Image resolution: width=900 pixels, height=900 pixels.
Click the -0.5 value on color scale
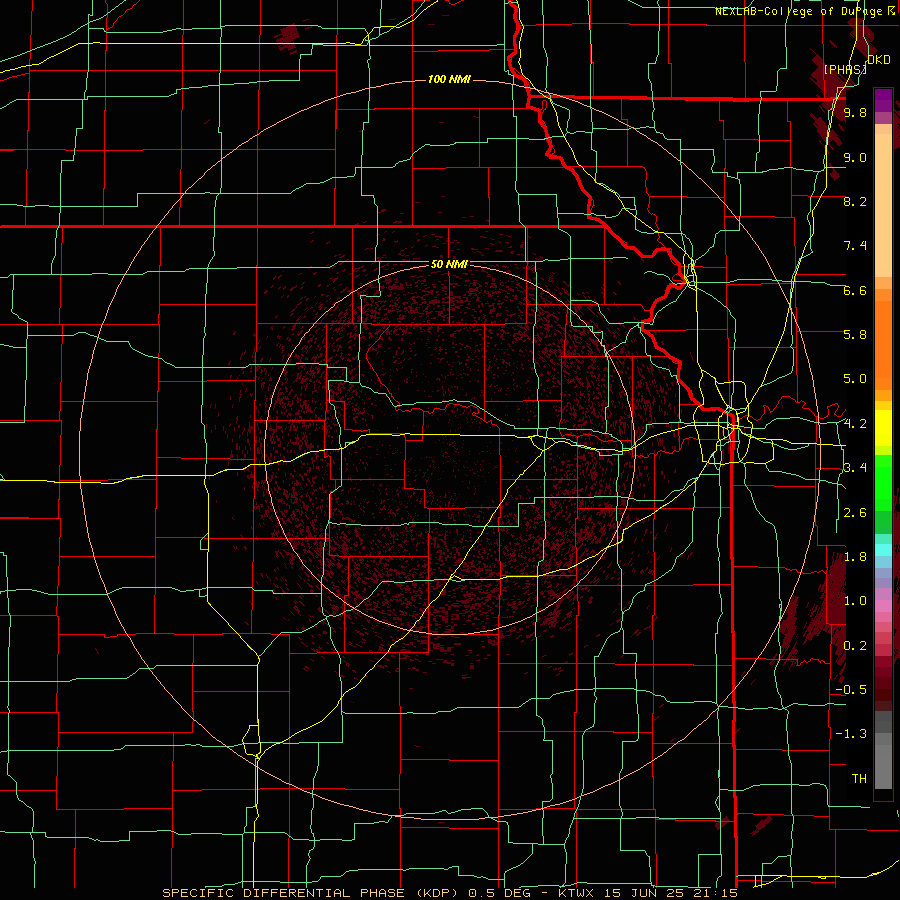[851, 689]
